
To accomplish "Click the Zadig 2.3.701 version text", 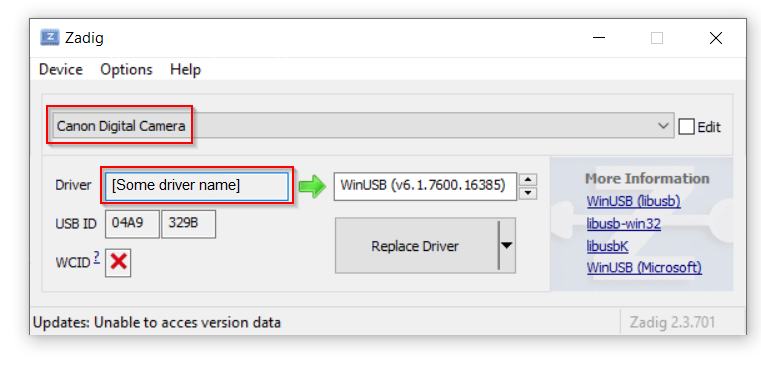I will point(672,322).
